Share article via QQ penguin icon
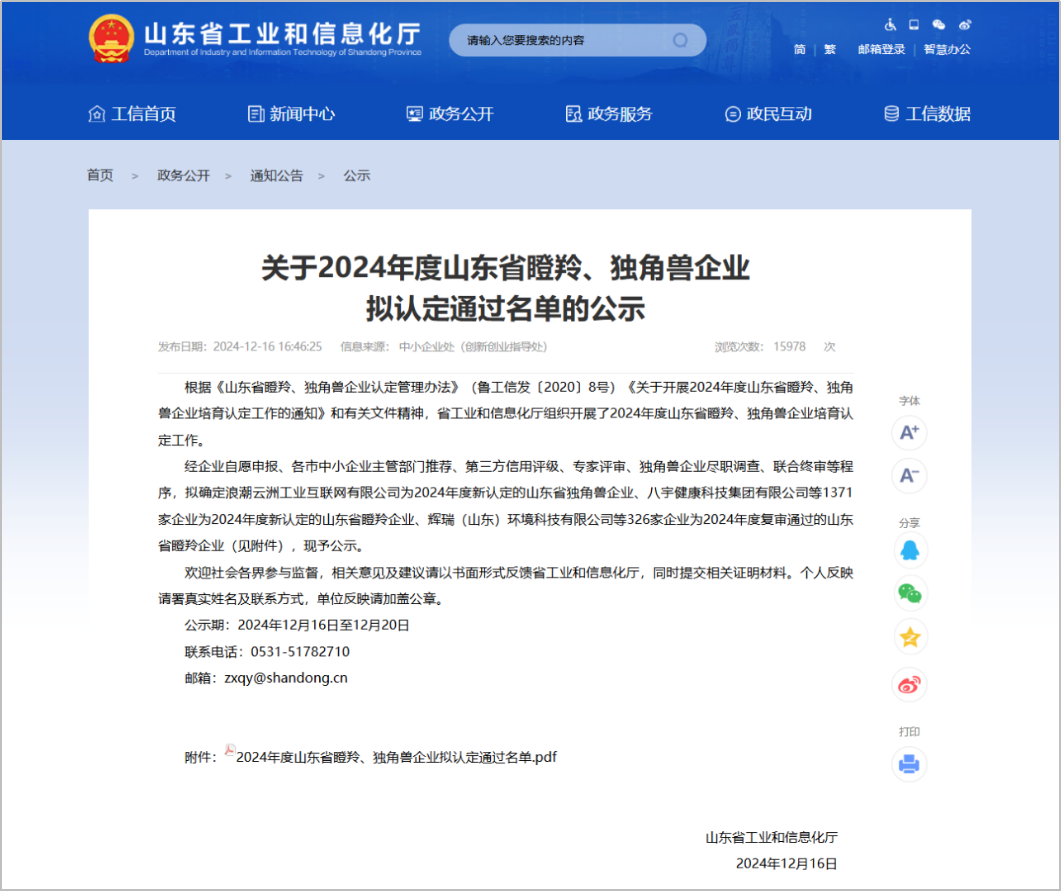 pyautogui.click(x=909, y=550)
